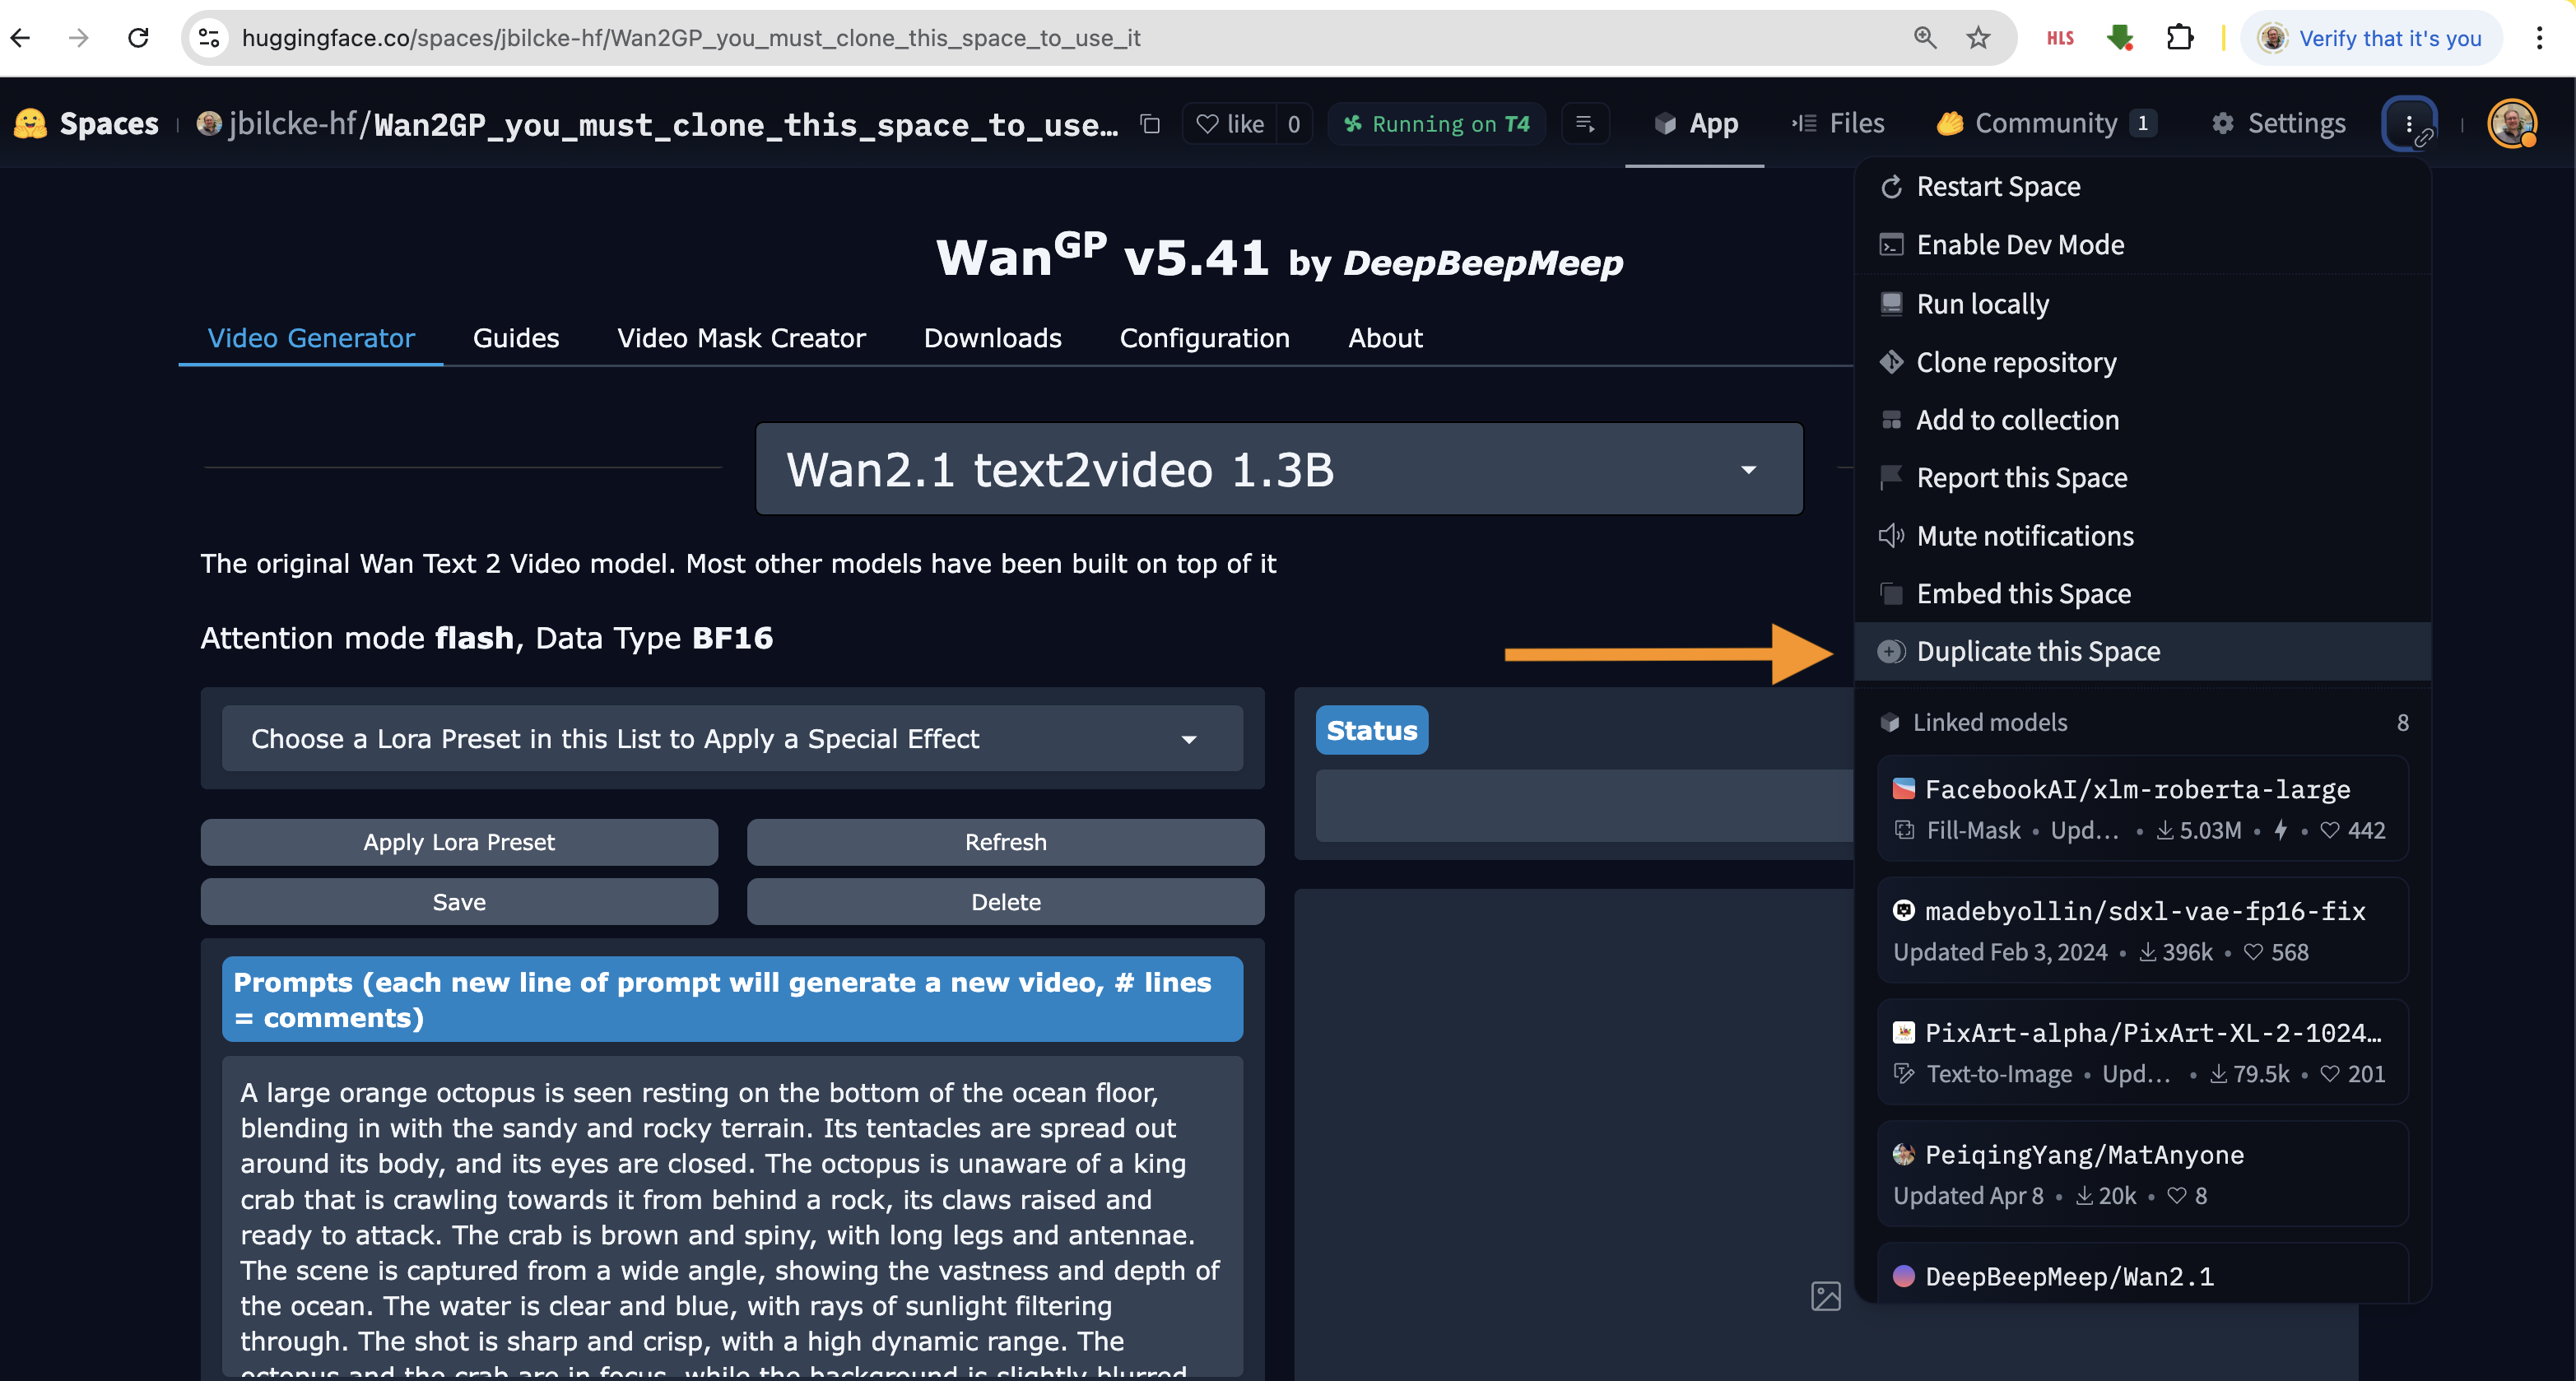Like this Space with heart button
The image size is (2576, 1381).
click(x=1230, y=124)
